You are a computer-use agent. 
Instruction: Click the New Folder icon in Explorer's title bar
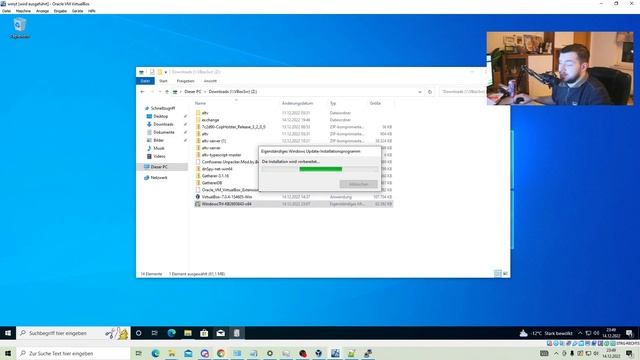(160, 72)
